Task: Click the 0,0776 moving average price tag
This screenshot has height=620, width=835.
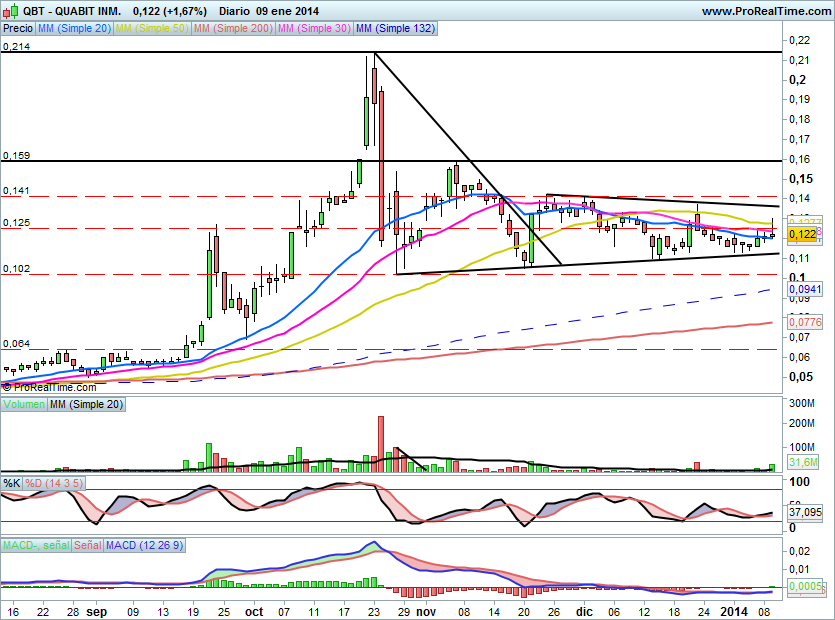Action: (805, 322)
